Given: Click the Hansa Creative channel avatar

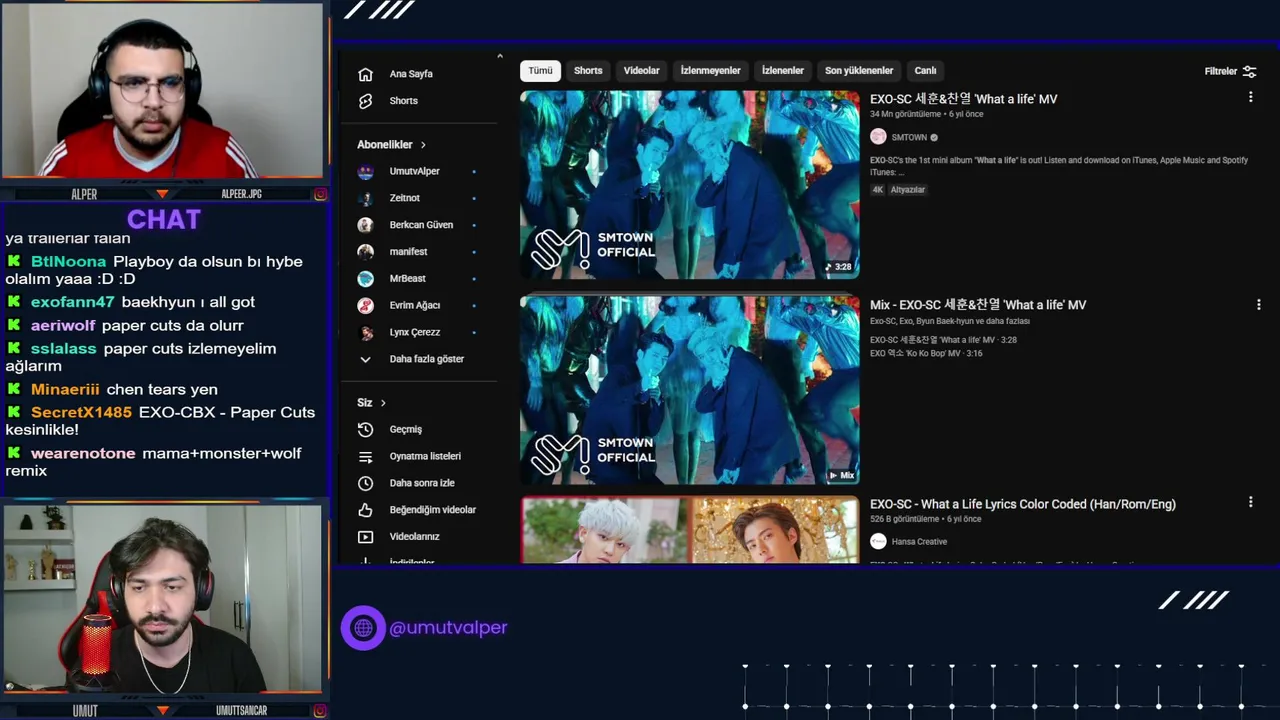Looking at the screenshot, I should pyautogui.click(x=878, y=541).
